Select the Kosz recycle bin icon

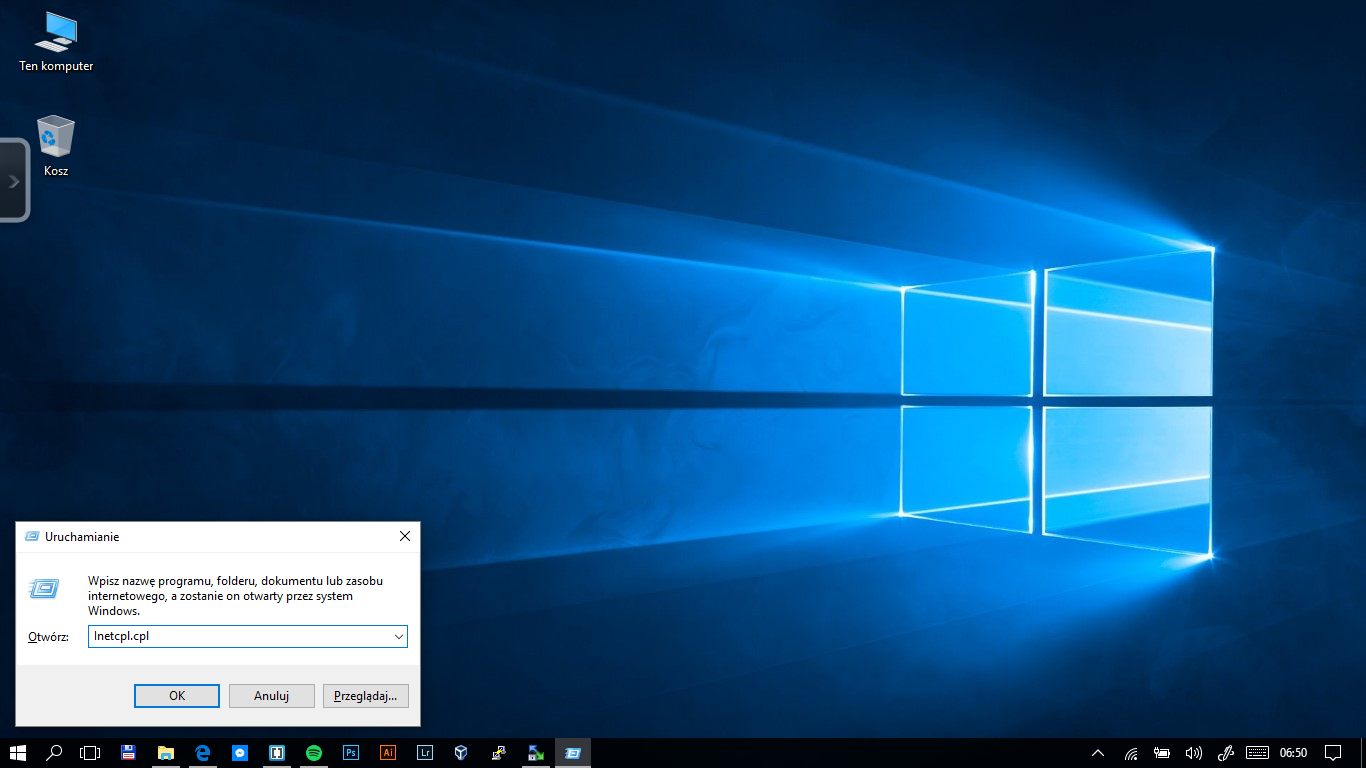point(56,146)
